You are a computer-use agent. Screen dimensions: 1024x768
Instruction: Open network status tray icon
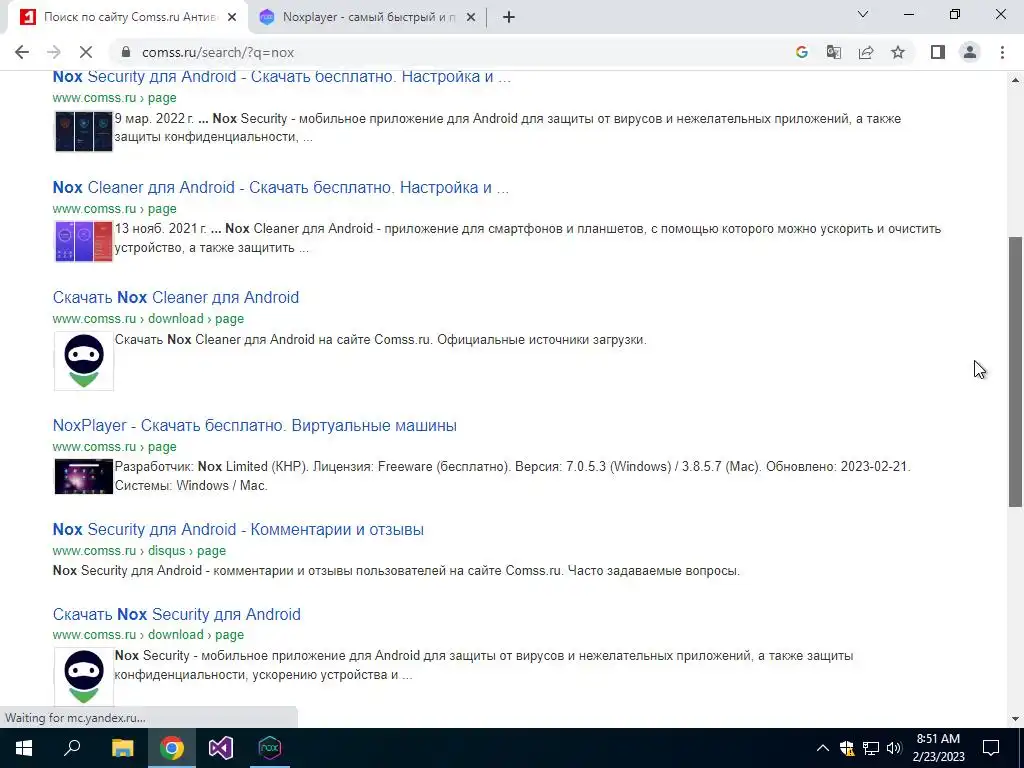[871, 748]
